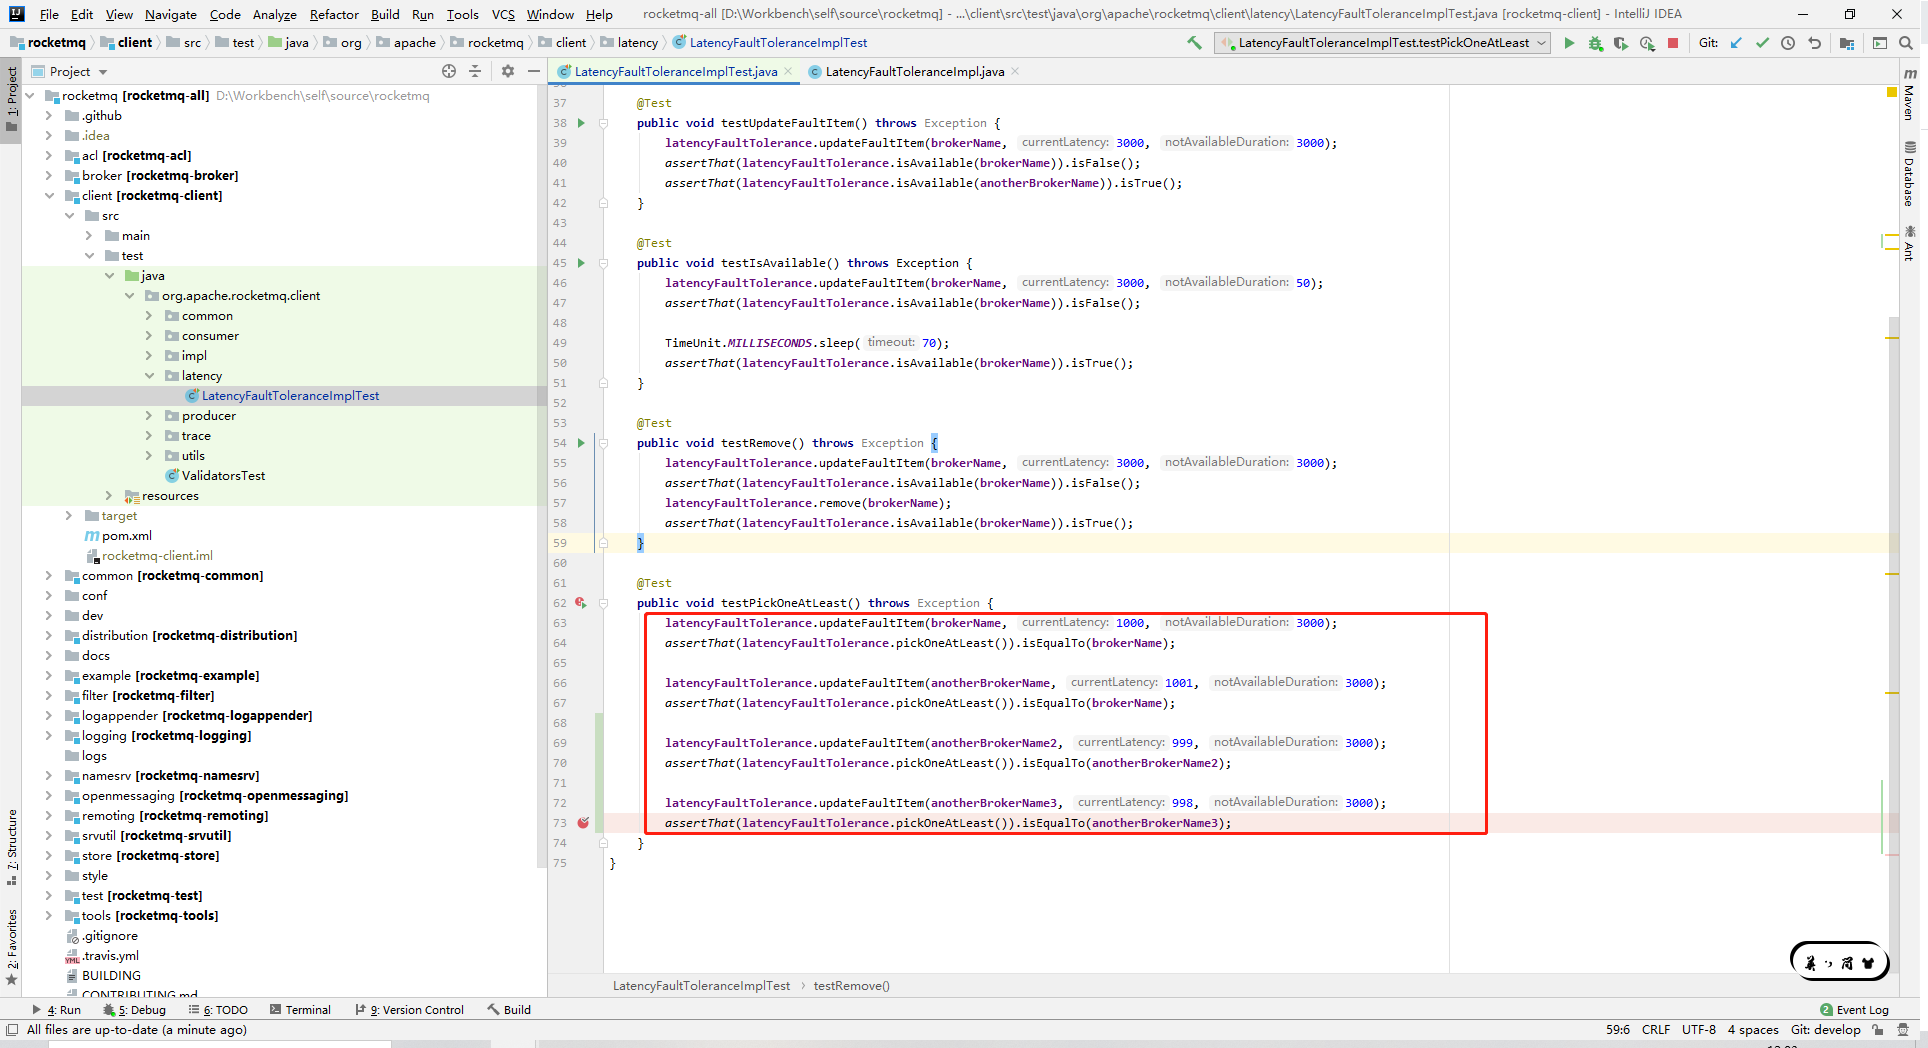Toggle tool window bars using the bottom-left status bar icon
Screen dimensions: 1928x1048
[x=12, y=1029]
